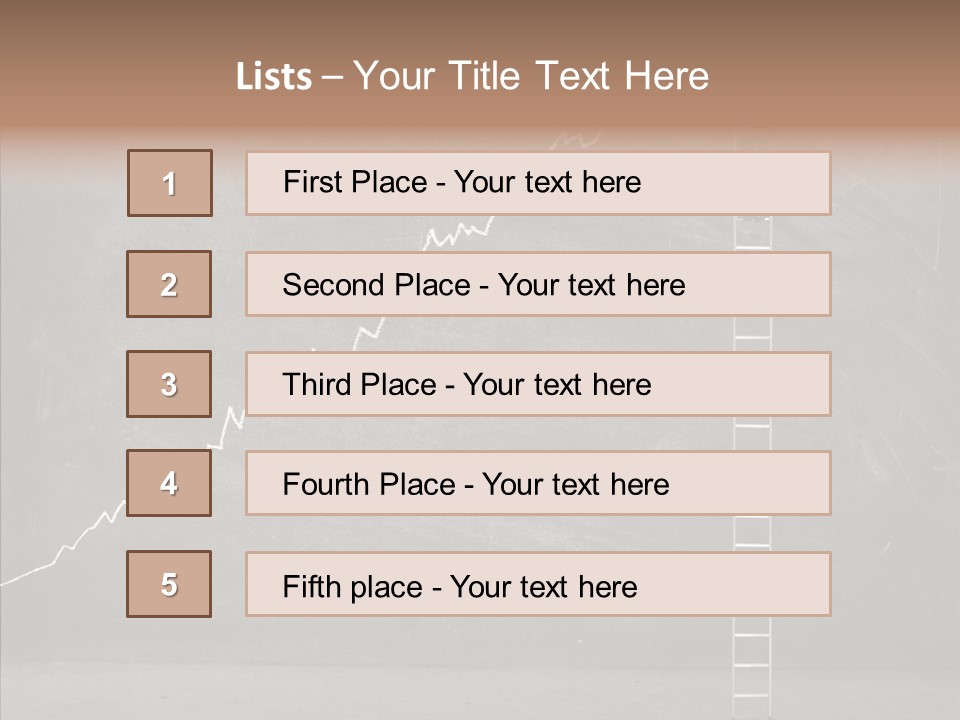This screenshot has height=720, width=960.
Task: Click the word Third in list item three
Action: click(317, 385)
